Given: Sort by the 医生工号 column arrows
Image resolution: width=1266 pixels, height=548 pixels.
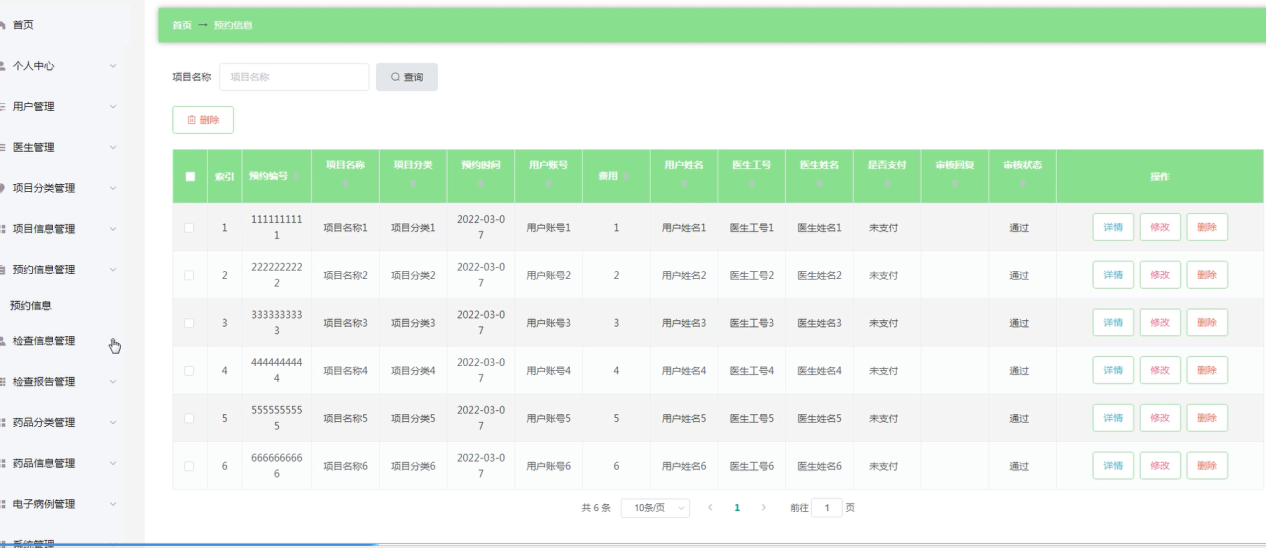Looking at the screenshot, I should tap(752, 184).
